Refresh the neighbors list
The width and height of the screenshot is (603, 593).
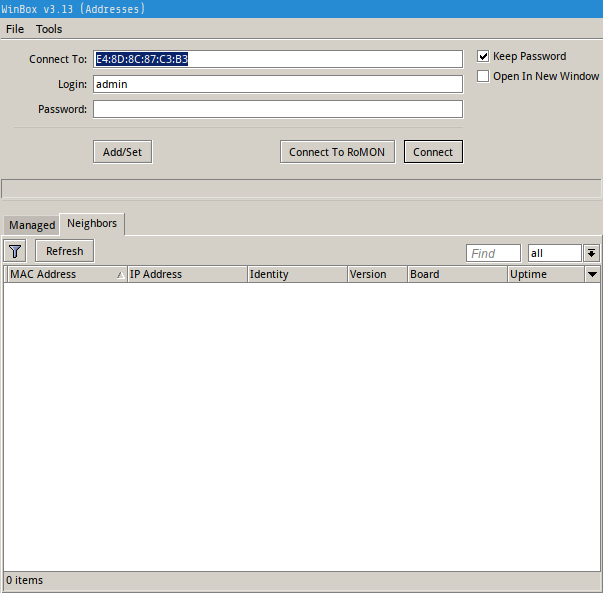click(65, 251)
